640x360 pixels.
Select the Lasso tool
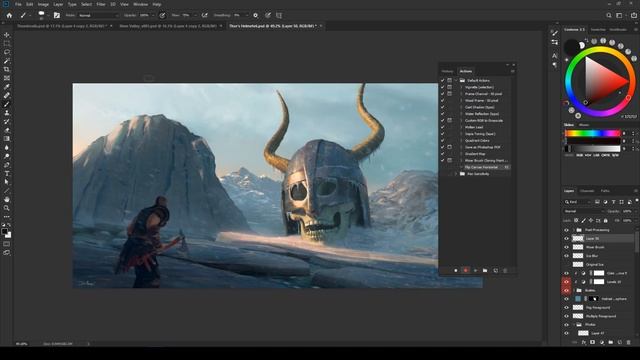pos(7,52)
